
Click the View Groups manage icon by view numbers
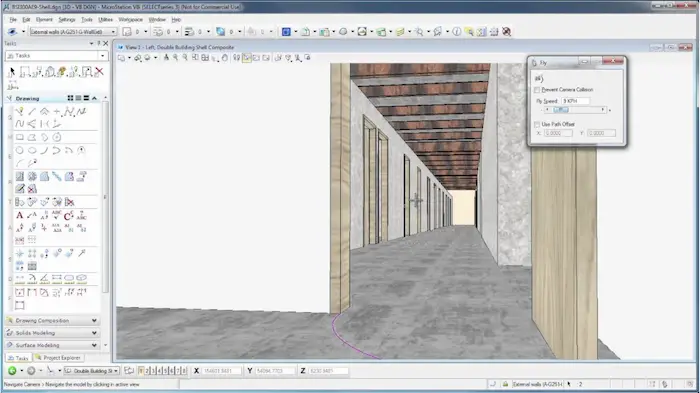(x=129, y=371)
